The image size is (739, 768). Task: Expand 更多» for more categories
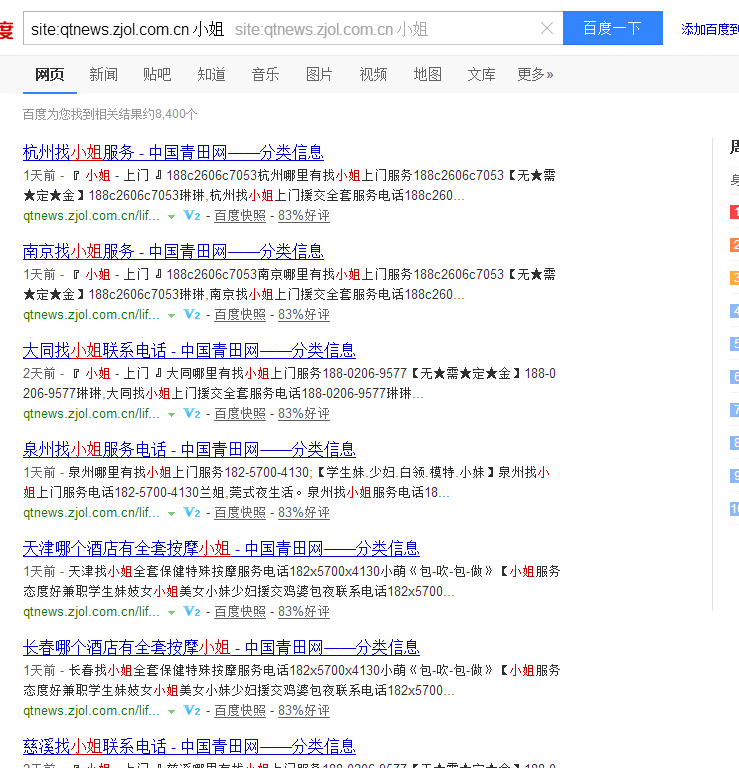point(535,74)
